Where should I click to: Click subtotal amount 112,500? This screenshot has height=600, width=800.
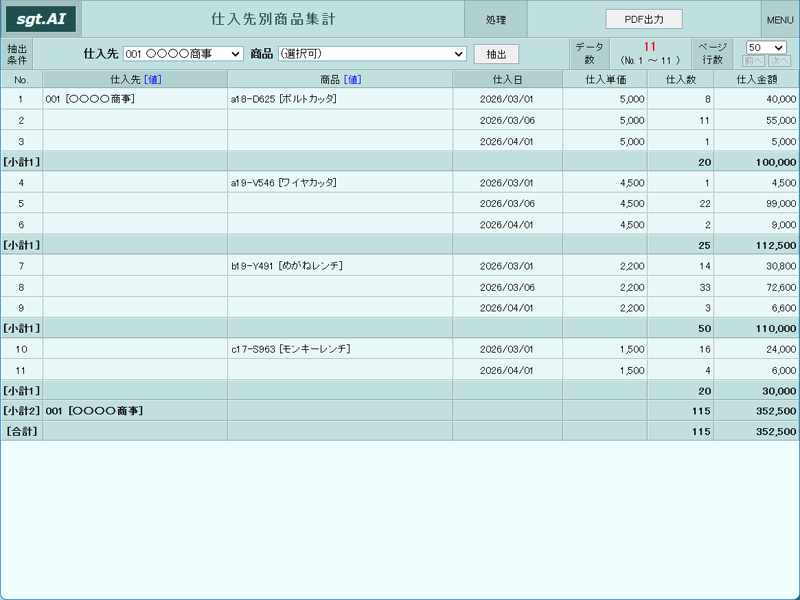(x=776, y=245)
